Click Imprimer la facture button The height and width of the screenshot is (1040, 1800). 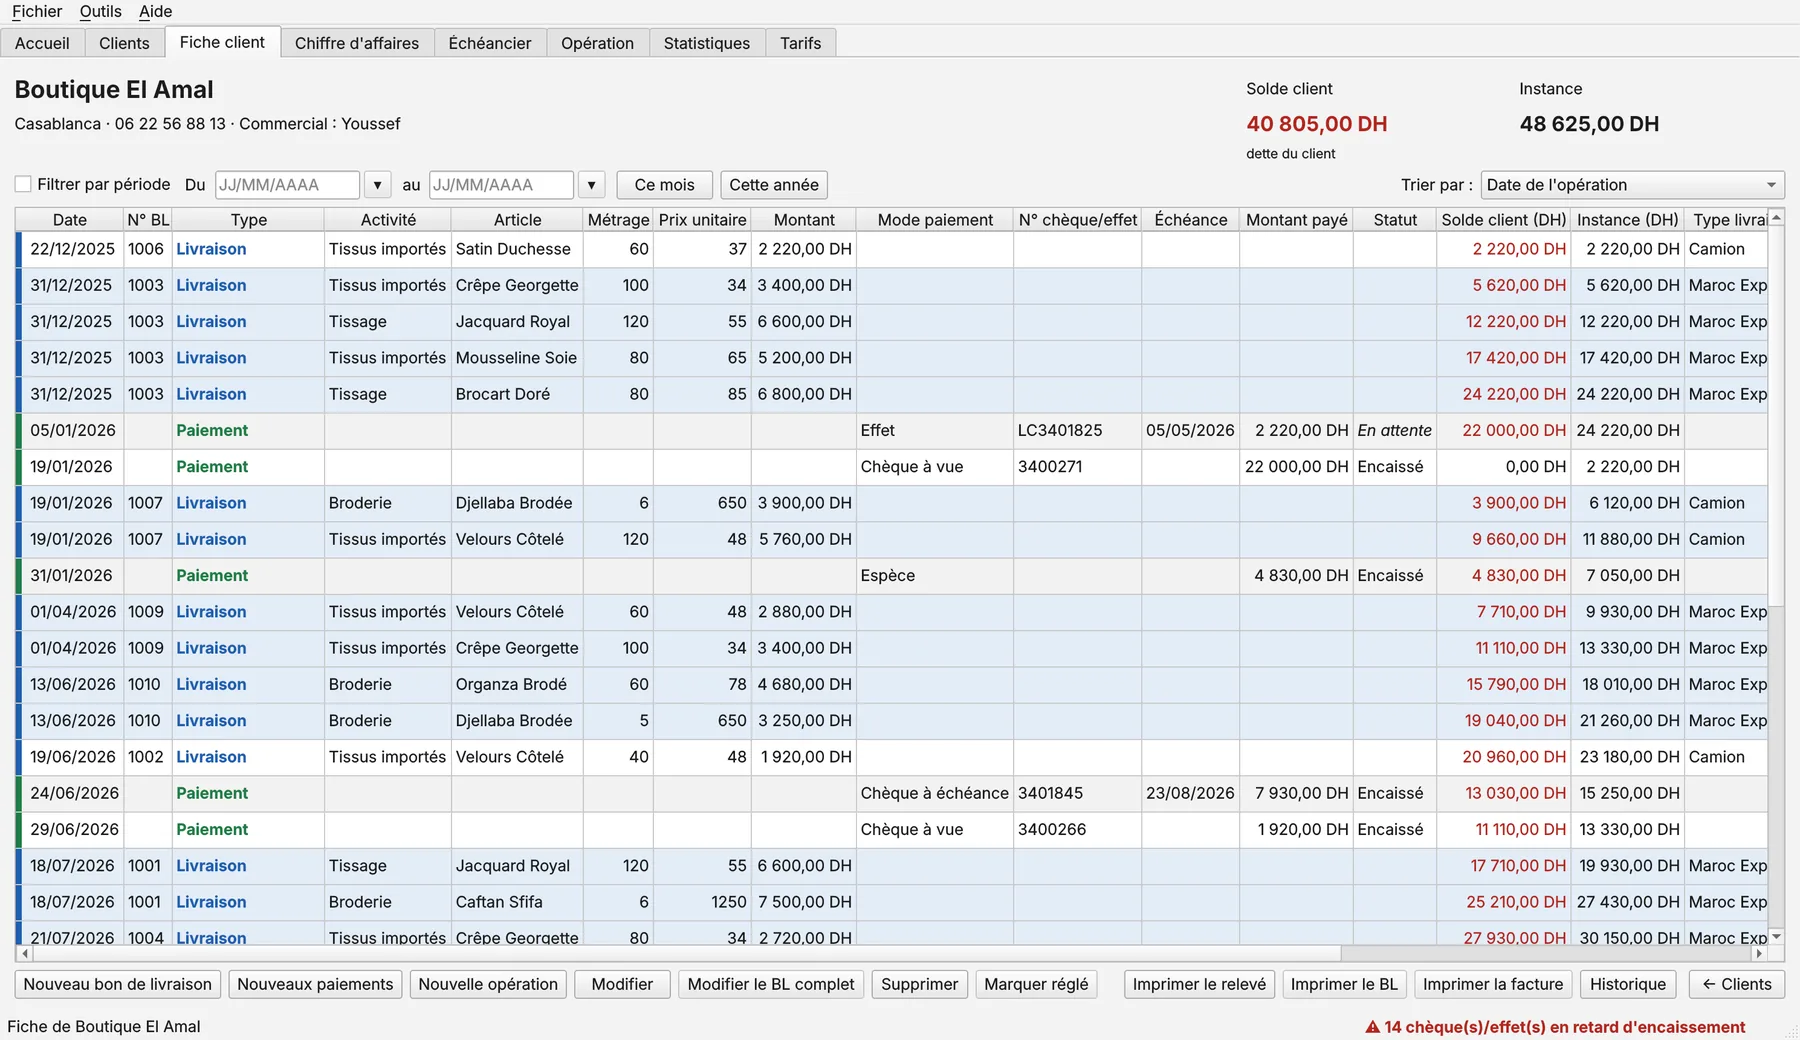pos(1493,984)
